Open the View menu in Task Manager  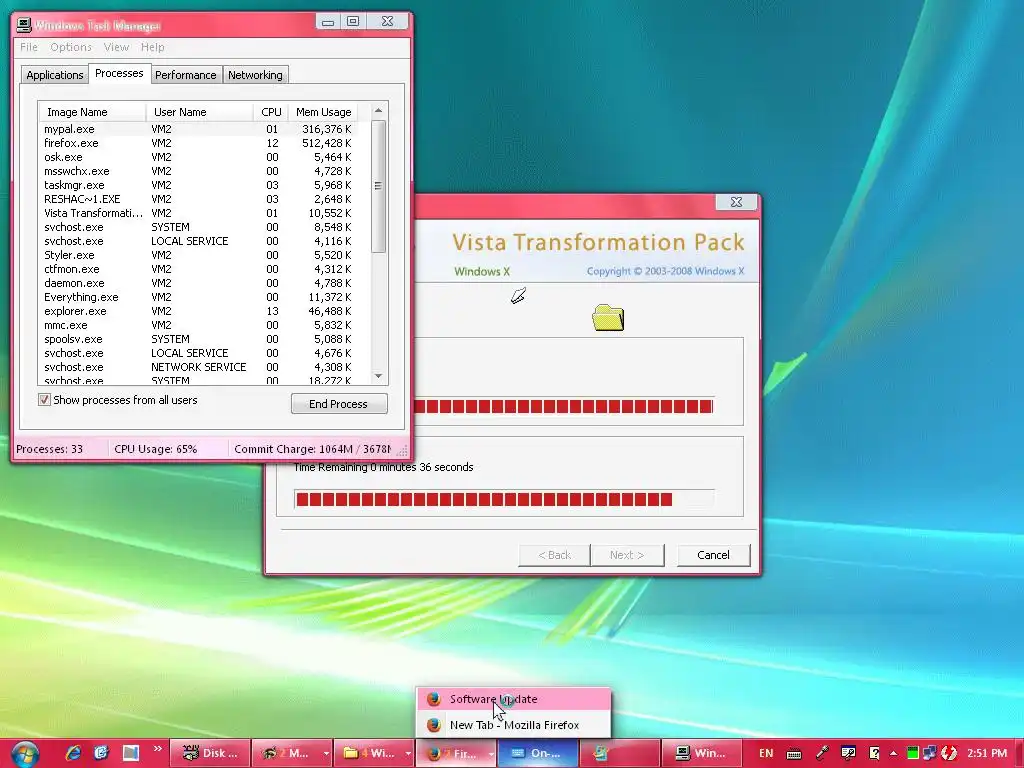(x=116, y=47)
